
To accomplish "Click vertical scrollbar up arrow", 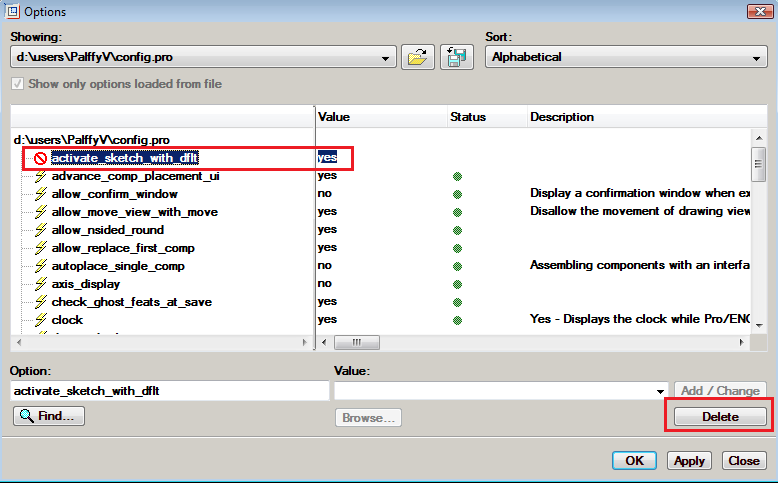I will coord(759,138).
